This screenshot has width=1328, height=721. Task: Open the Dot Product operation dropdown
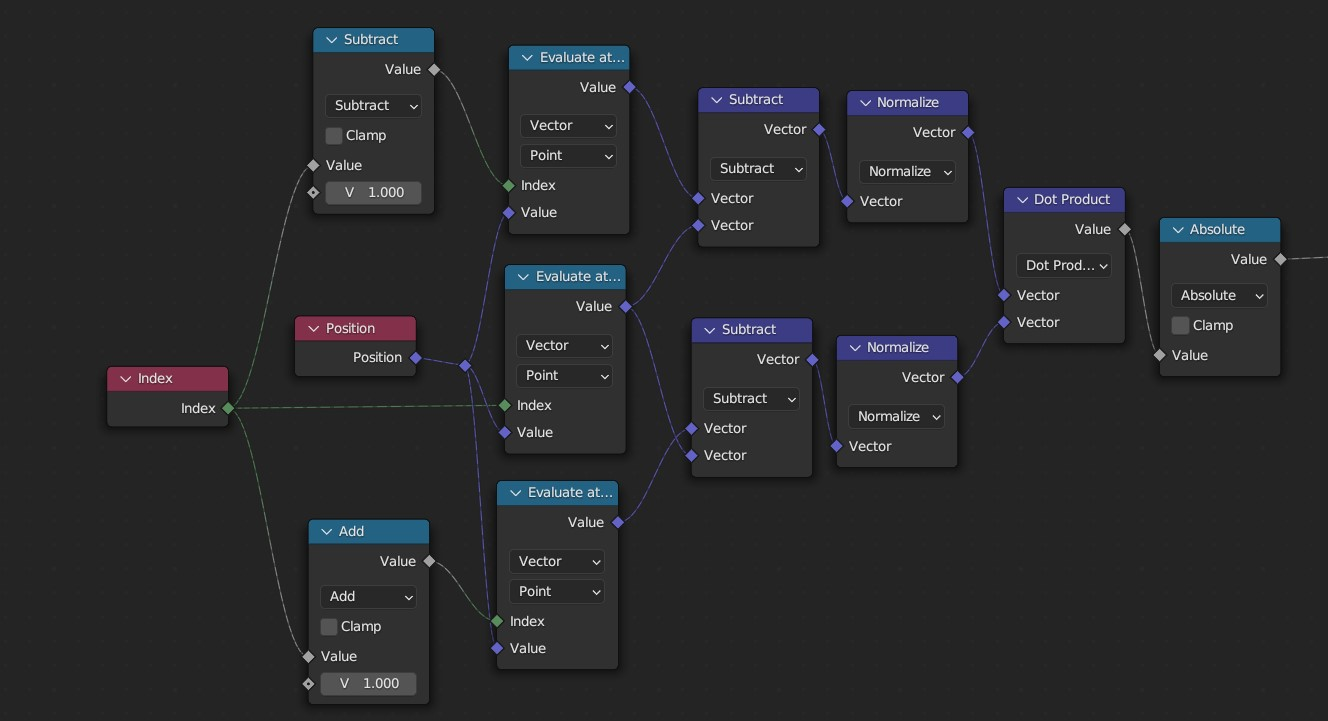point(1064,265)
